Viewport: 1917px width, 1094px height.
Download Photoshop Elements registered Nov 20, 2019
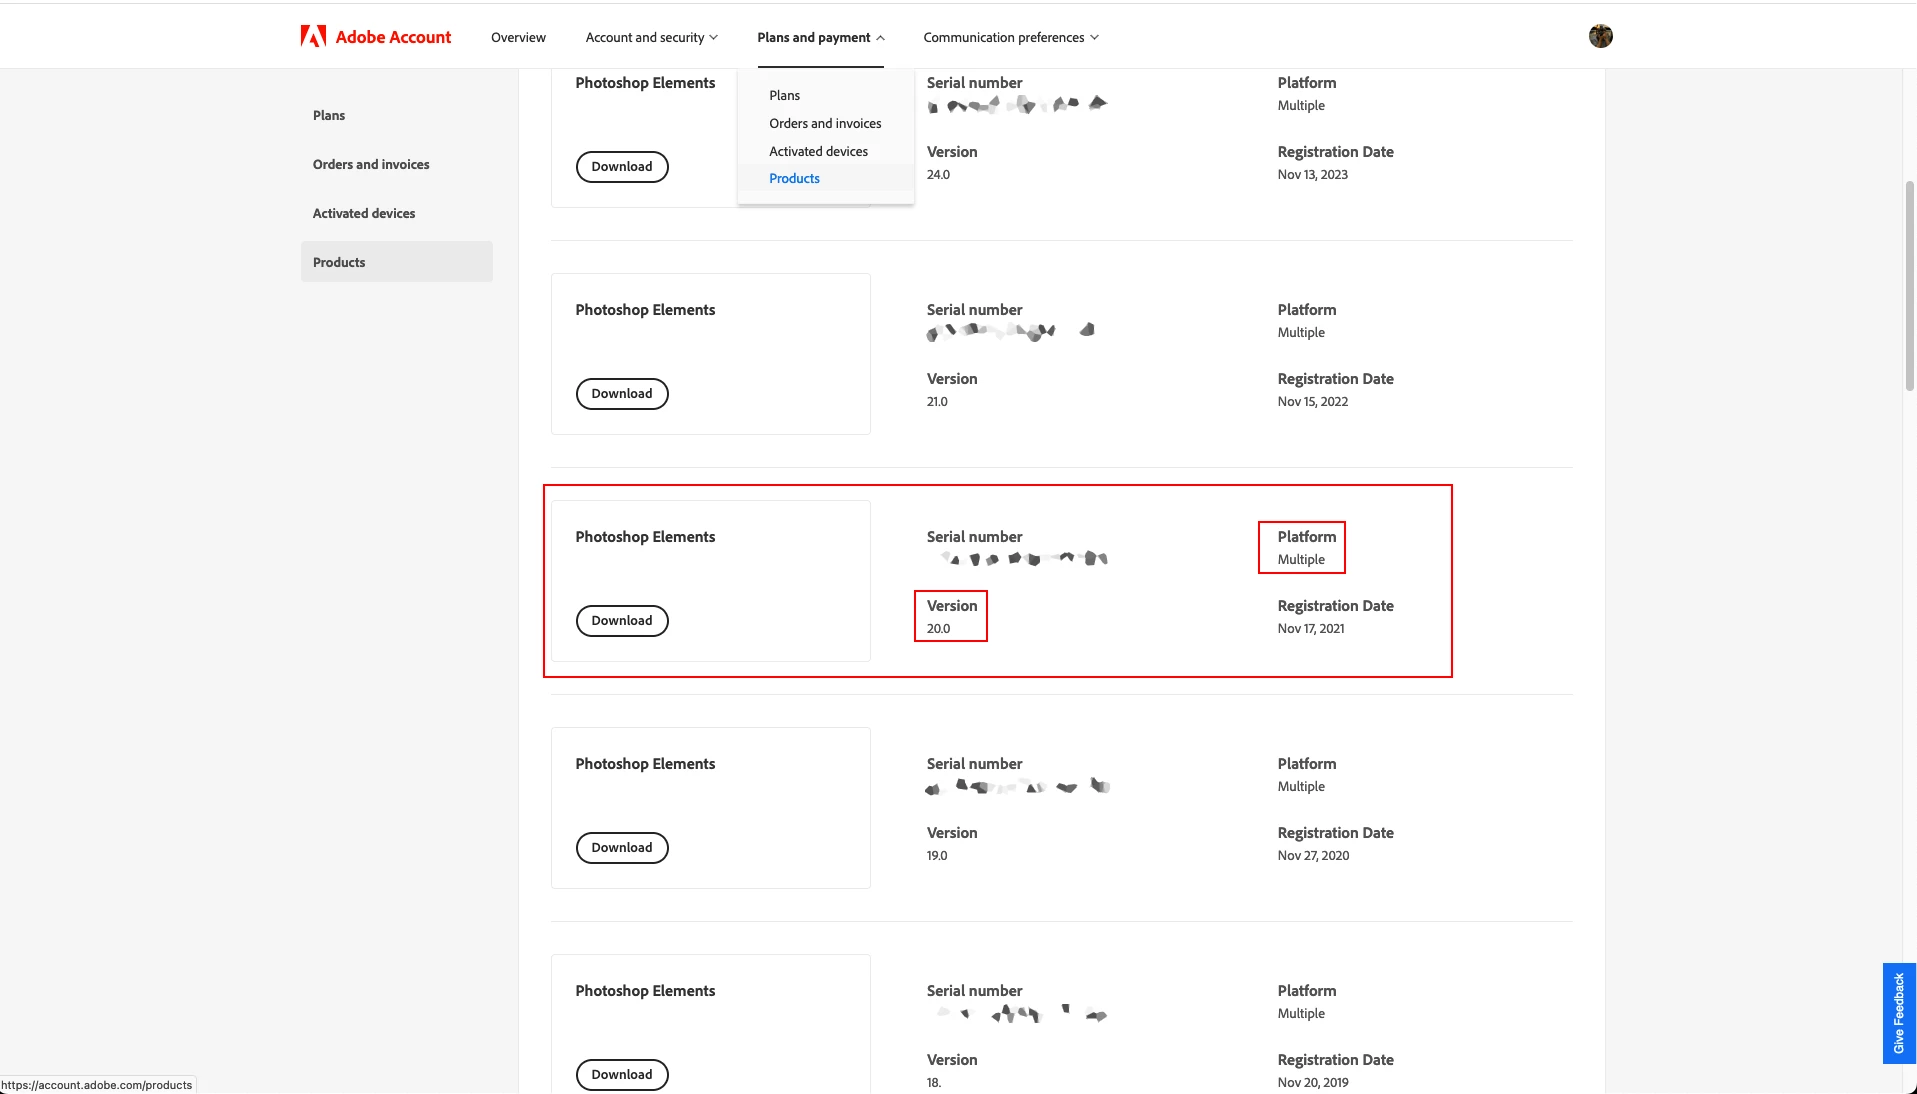(x=622, y=1074)
